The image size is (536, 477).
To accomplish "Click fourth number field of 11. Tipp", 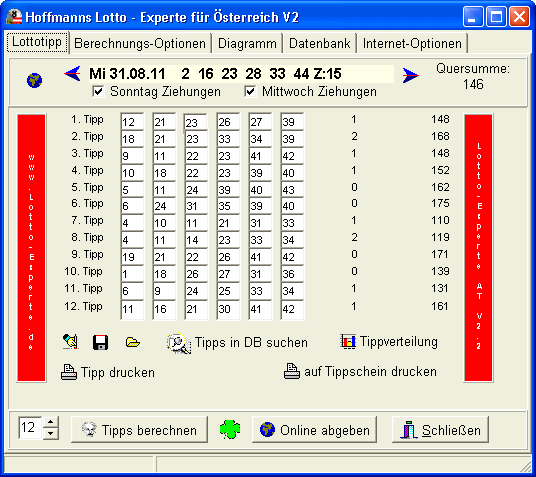I will click(228, 291).
